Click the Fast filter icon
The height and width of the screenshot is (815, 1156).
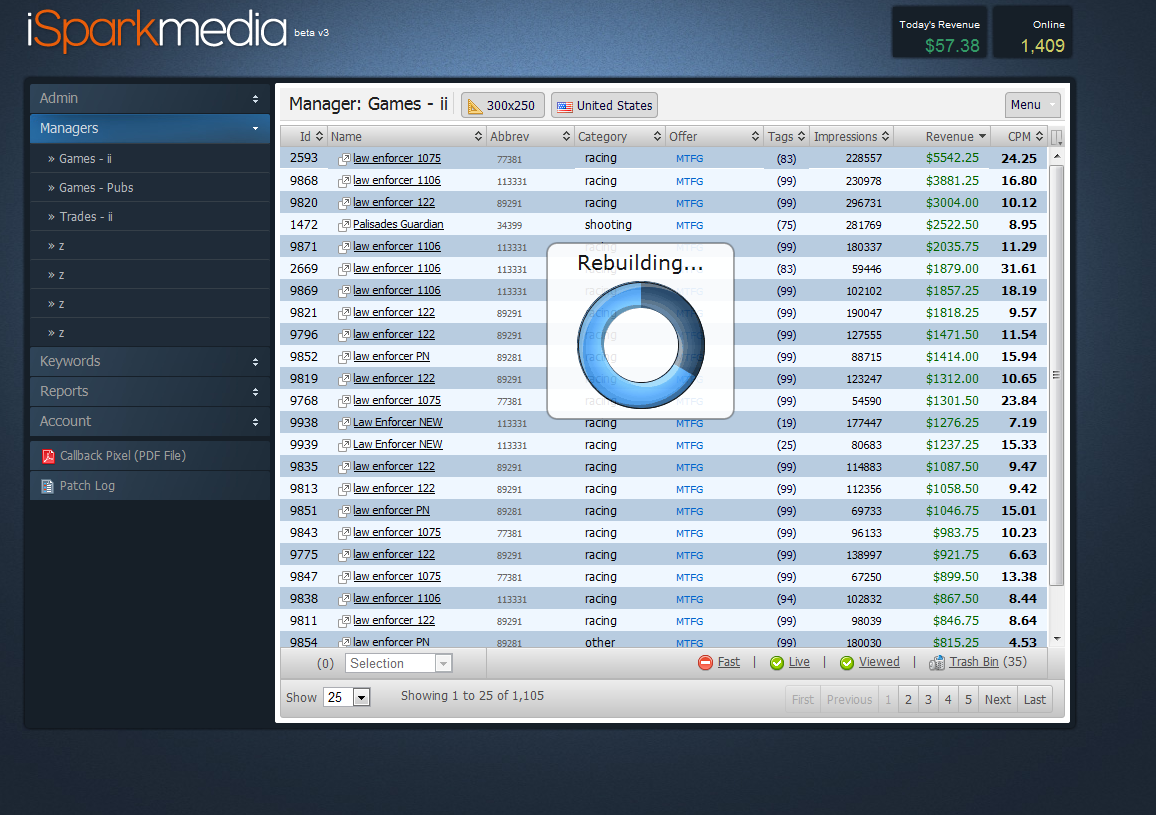702,662
